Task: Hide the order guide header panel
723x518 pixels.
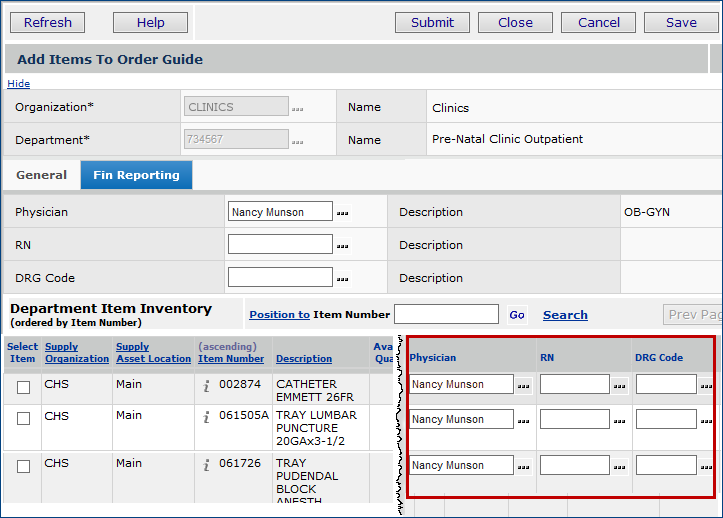Action: [x=18, y=84]
